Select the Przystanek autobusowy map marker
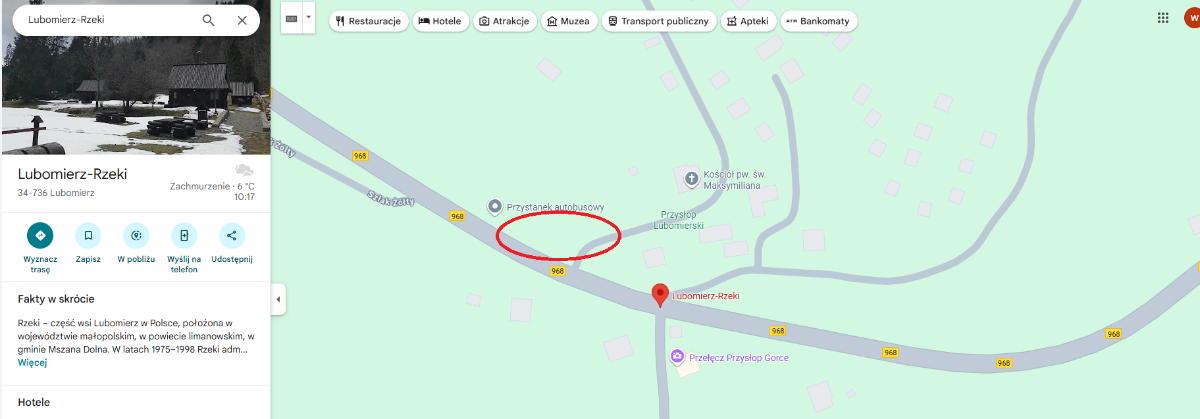The width and height of the screenshot is (1200, 419). (x=494, y=207)
